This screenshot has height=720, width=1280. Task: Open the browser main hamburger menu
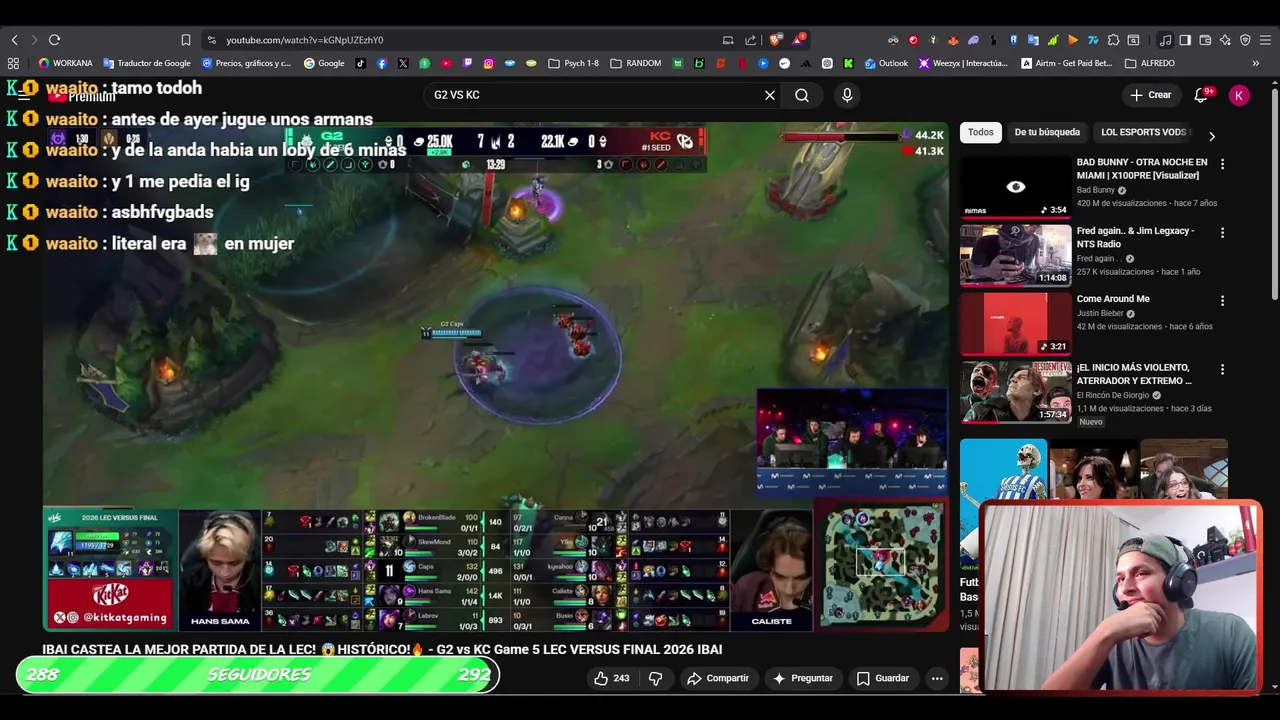(x=1265, y=40)
